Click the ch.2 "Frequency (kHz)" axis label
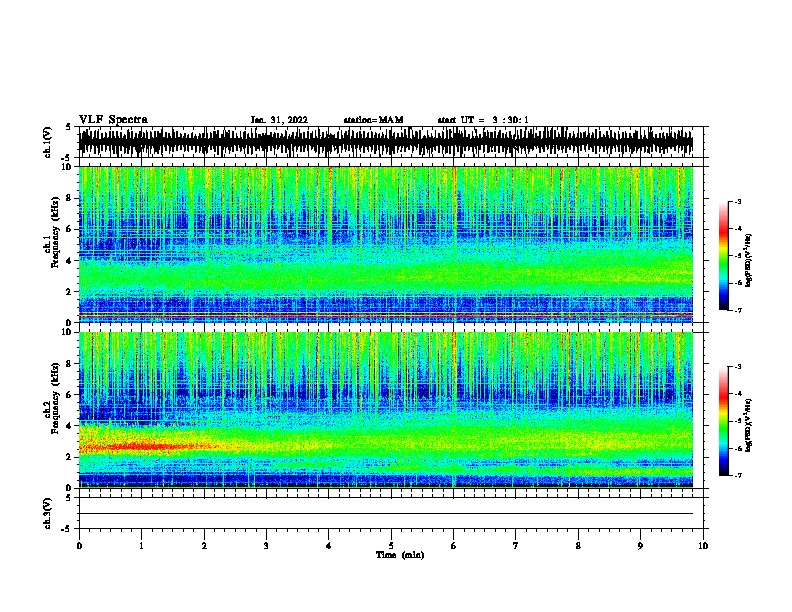 pos(55,398)
